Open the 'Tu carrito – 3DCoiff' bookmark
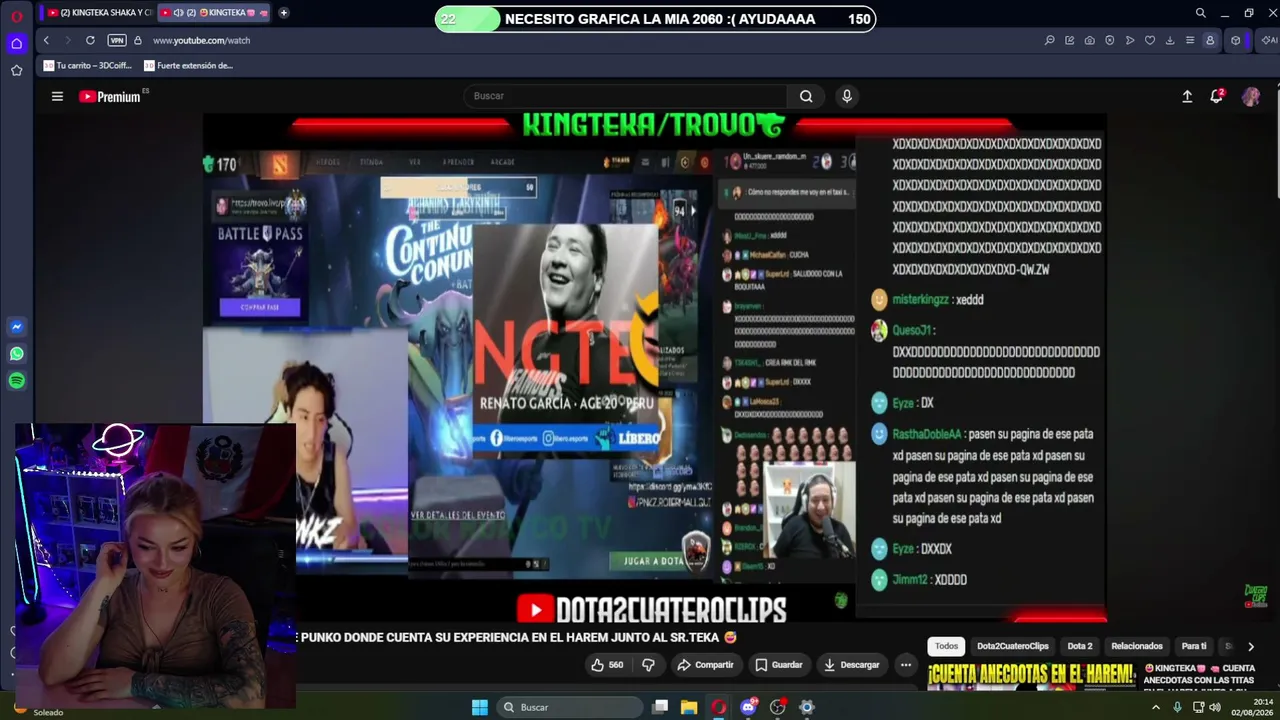 [88, 66]
